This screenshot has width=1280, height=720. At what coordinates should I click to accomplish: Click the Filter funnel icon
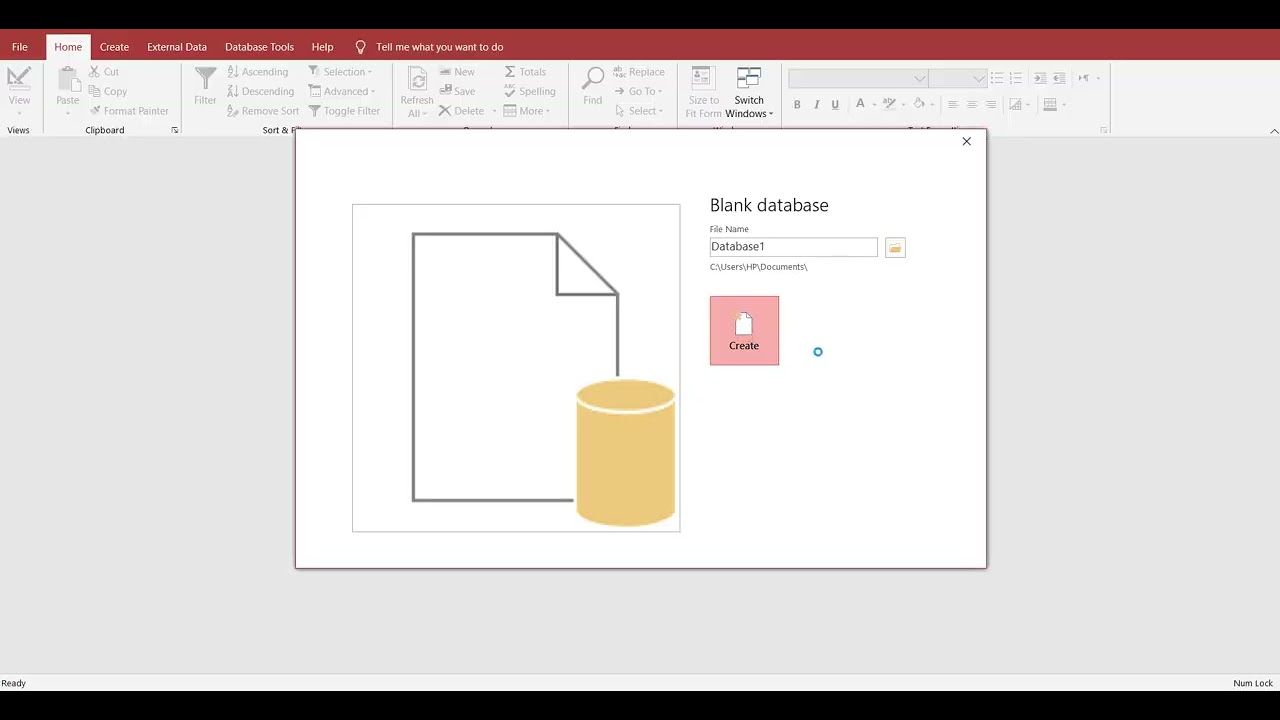[205, 80]
